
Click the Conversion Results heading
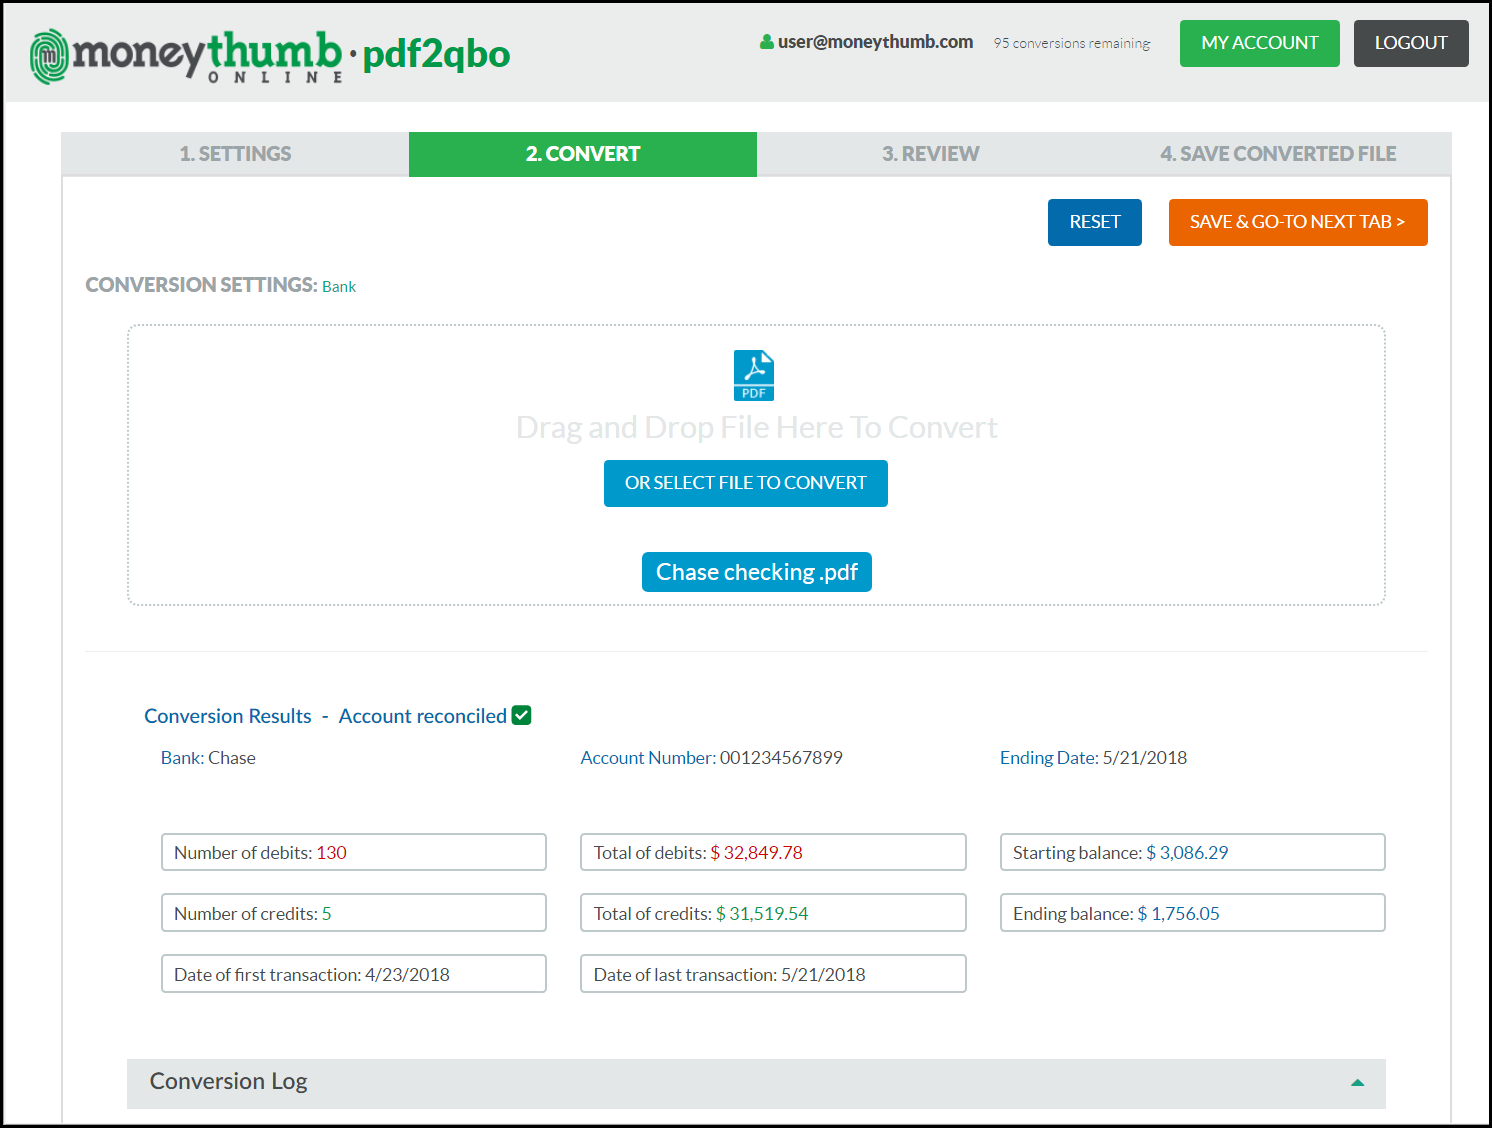tap(228, 716)
